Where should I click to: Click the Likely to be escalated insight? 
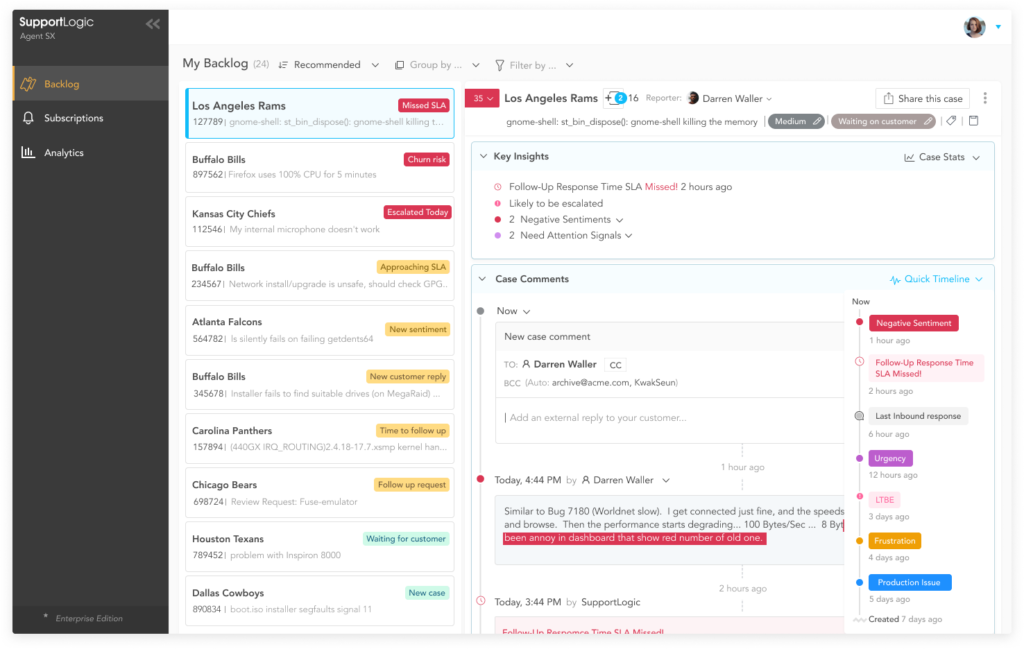(556, 204)
